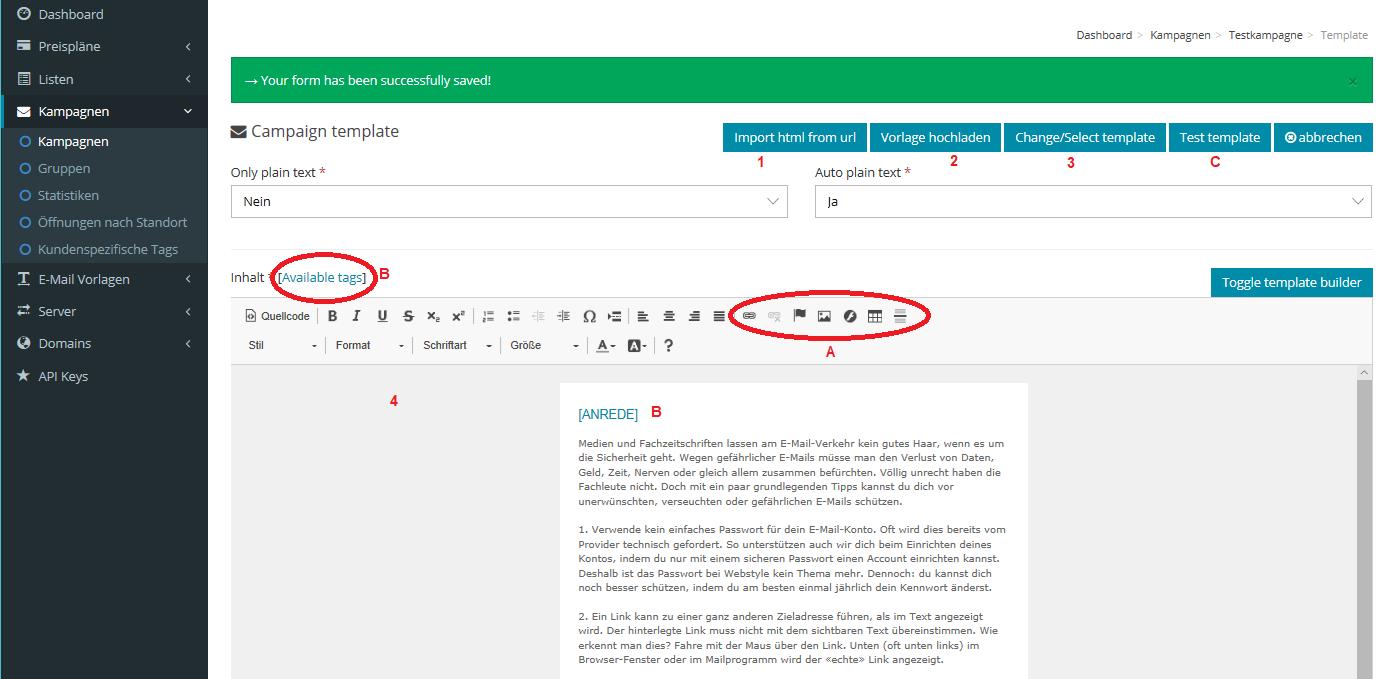Viewport: 1389px width, 679px height.
Task: Open the 'Only plain text' dropdown
Action: click(x=509, y=201)
